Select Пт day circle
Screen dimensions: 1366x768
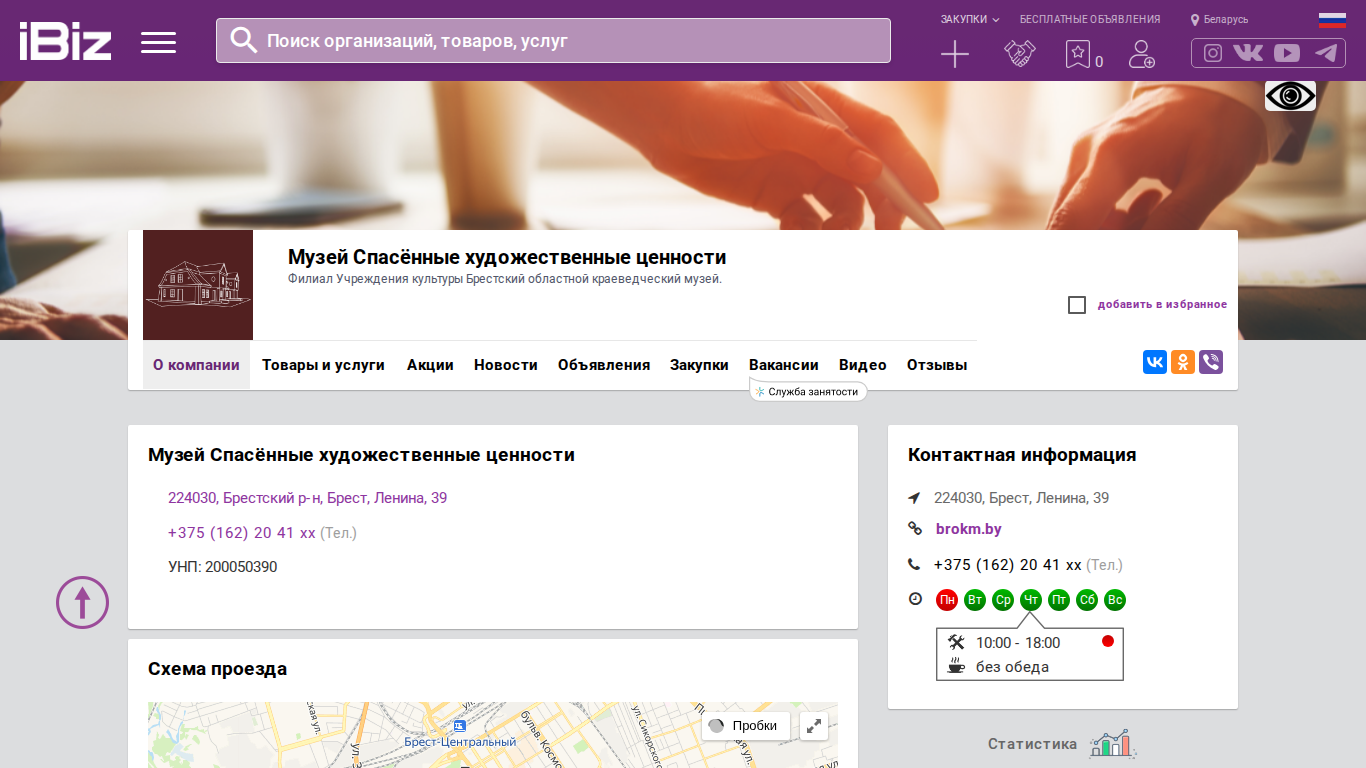[1059, 600]
